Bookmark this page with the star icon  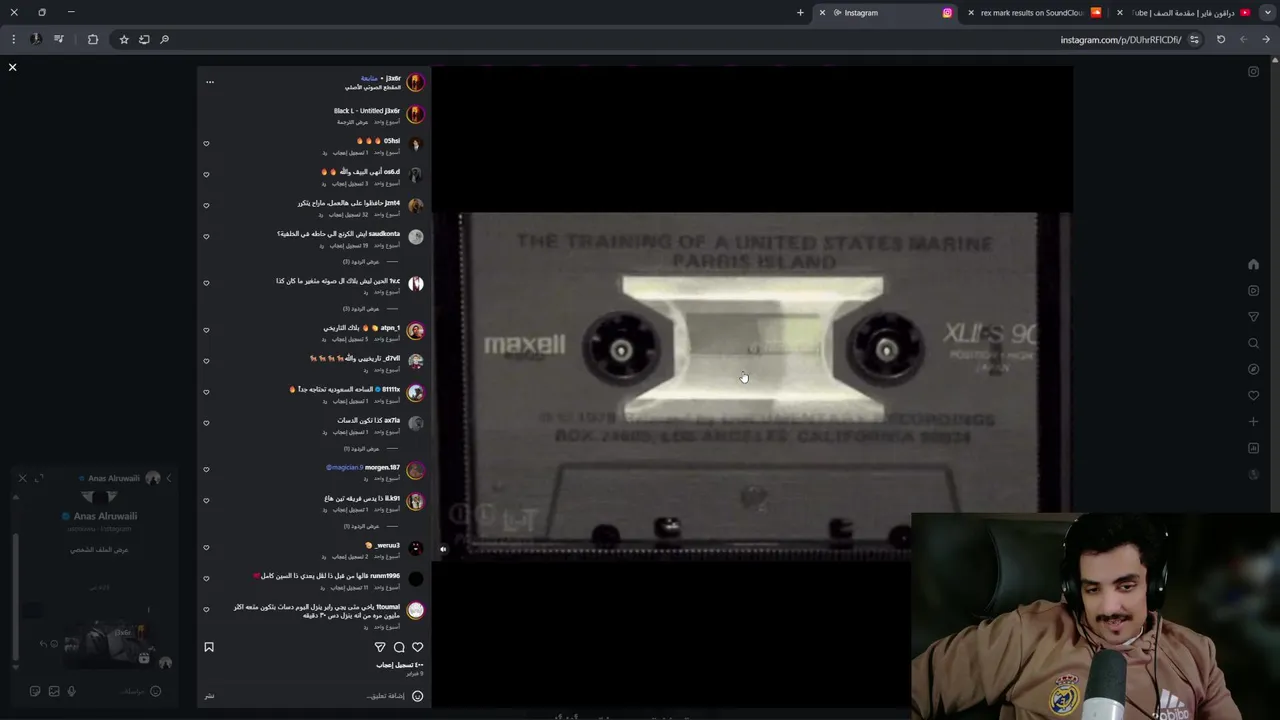[124, 40]
